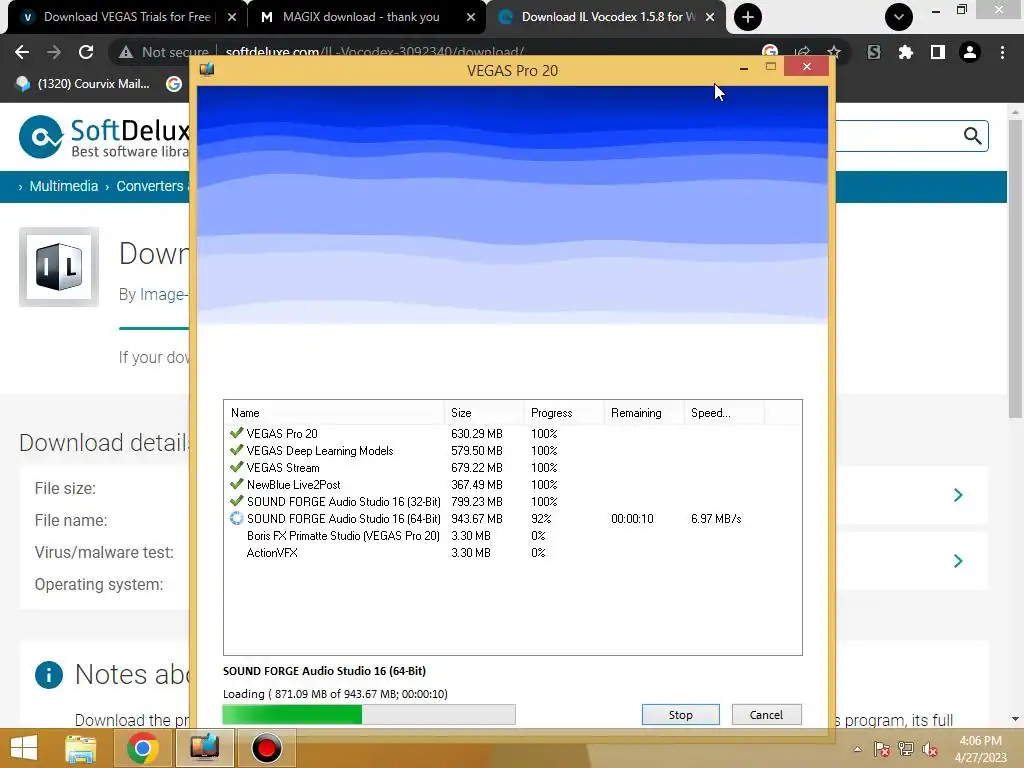Switch to Download IL Vocodex tab
This screenshot has height=768, width=1024.
point(607,17)
